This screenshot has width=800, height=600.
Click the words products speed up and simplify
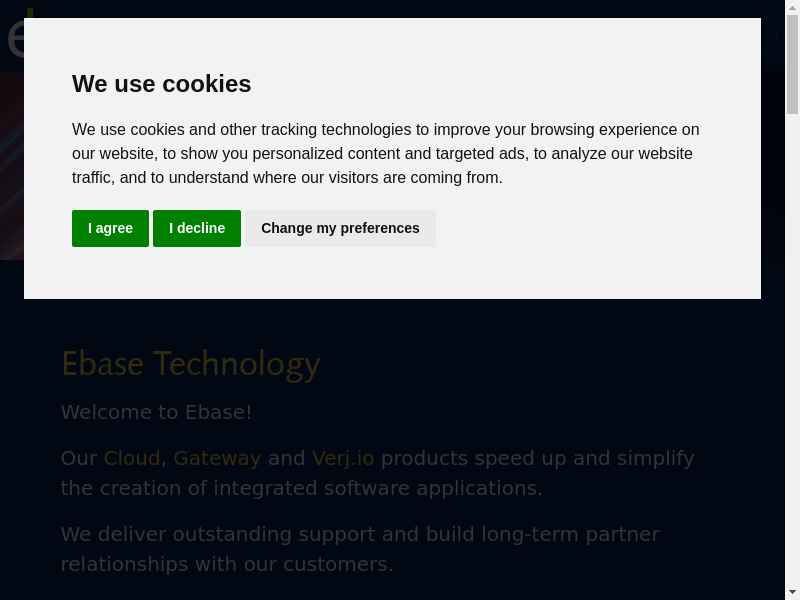pos(537,458)
